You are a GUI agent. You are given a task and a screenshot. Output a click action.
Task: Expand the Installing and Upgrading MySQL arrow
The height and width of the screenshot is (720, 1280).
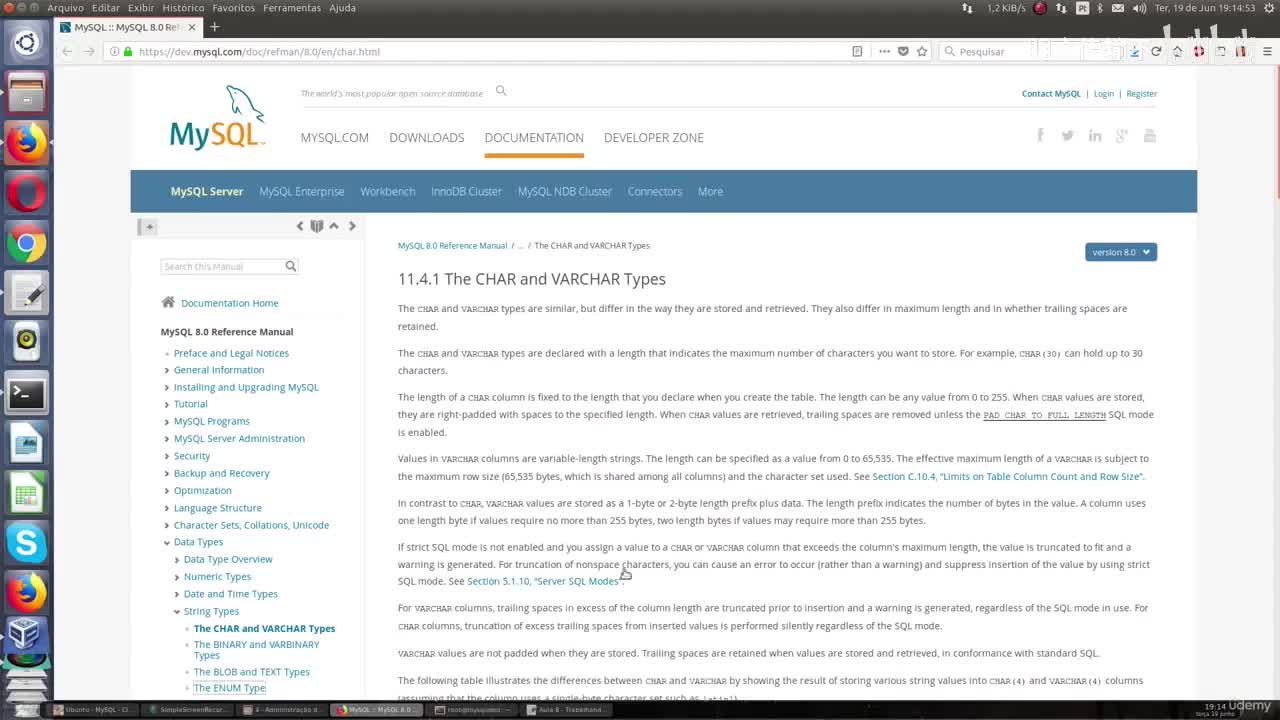[167, 387]
